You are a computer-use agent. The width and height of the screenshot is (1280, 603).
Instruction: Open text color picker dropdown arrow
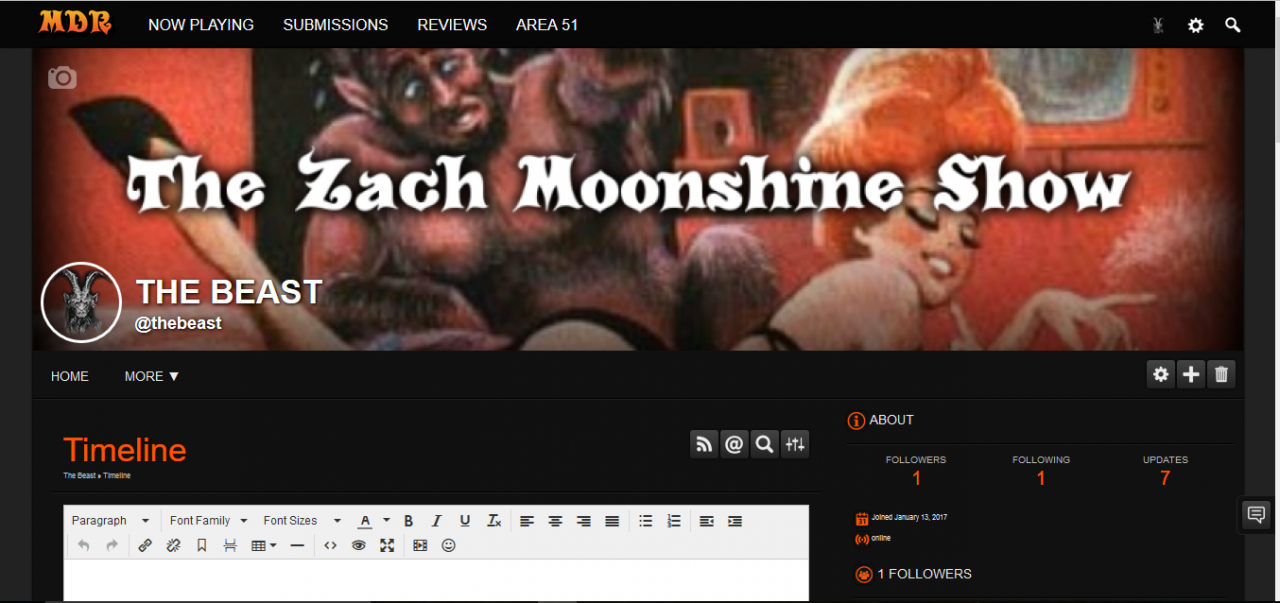pyautogui.click(x=386, y=521)
